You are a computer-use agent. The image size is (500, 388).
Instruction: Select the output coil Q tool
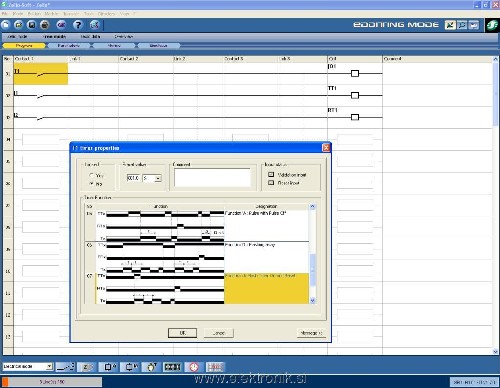109,367
